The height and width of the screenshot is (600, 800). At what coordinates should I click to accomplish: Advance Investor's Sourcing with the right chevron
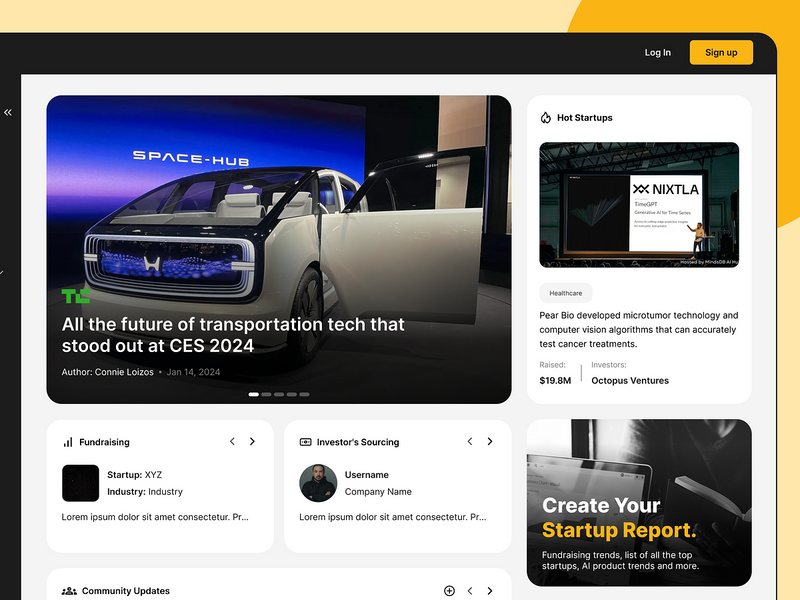pos(490,441)
